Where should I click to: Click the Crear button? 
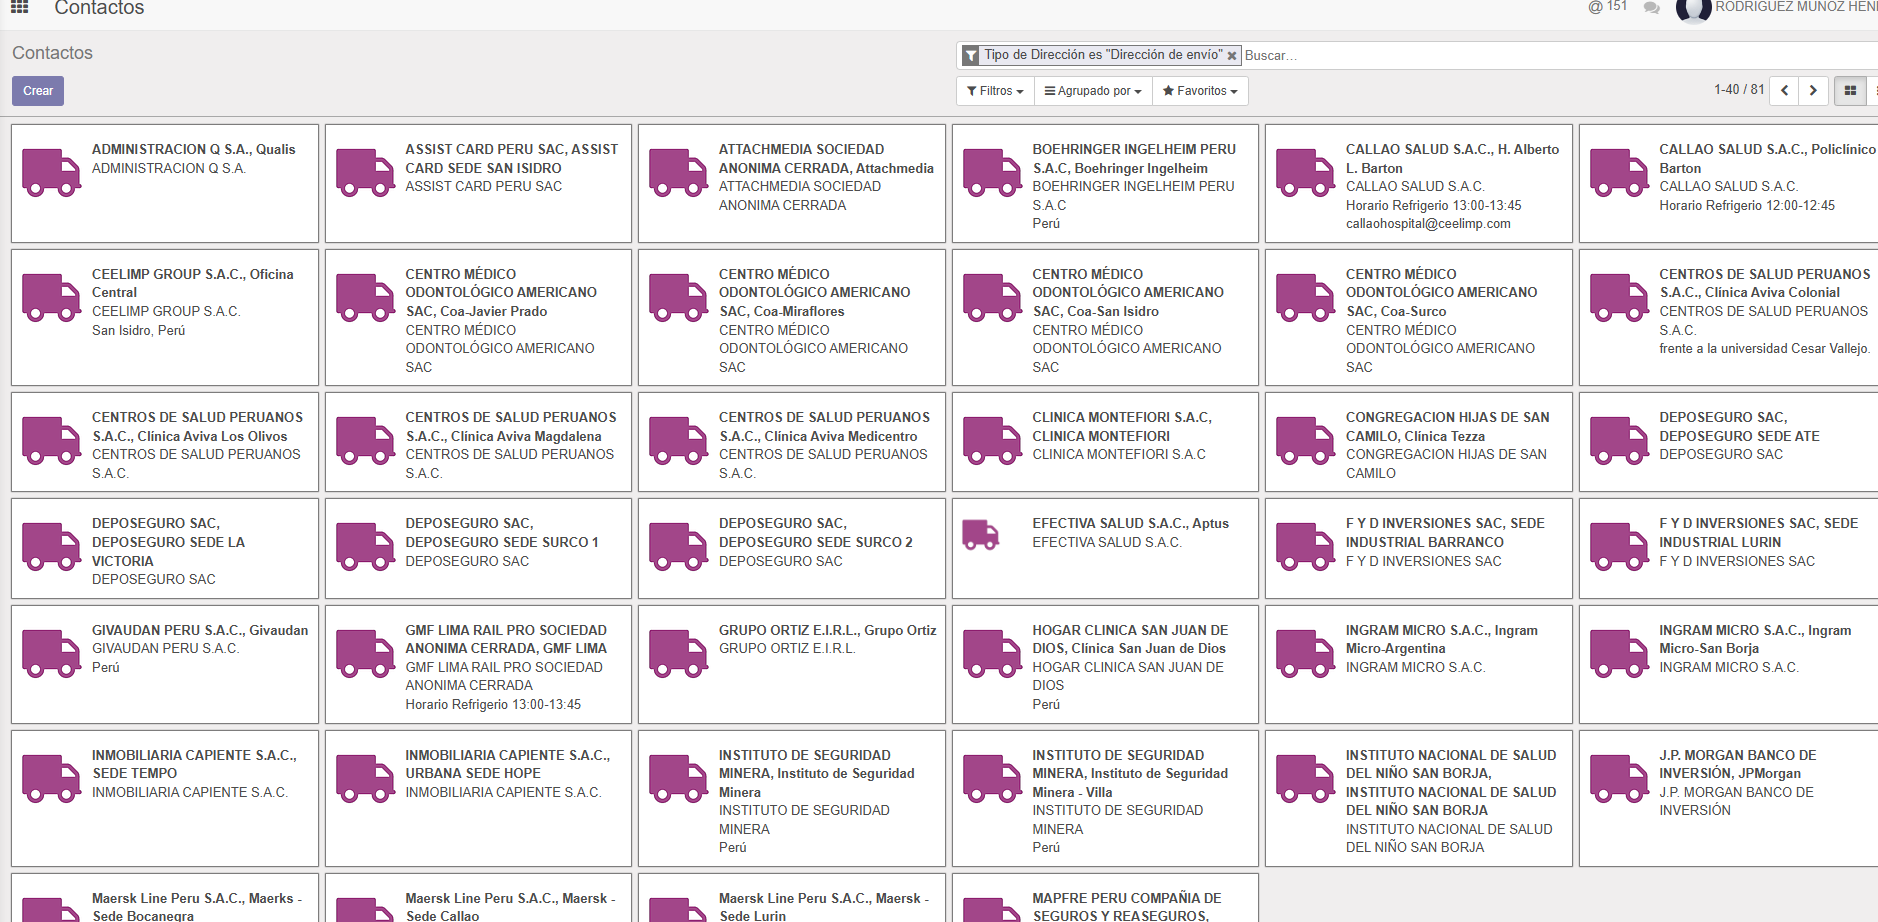click(38, 91)
